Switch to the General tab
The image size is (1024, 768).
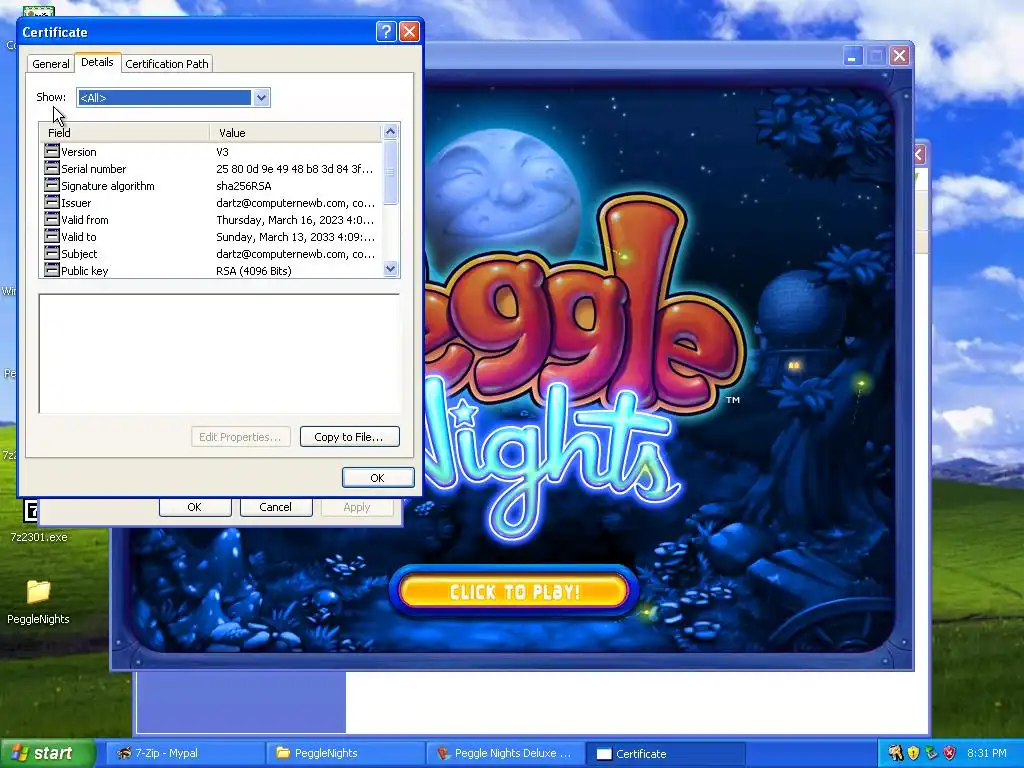pos(50,63)
